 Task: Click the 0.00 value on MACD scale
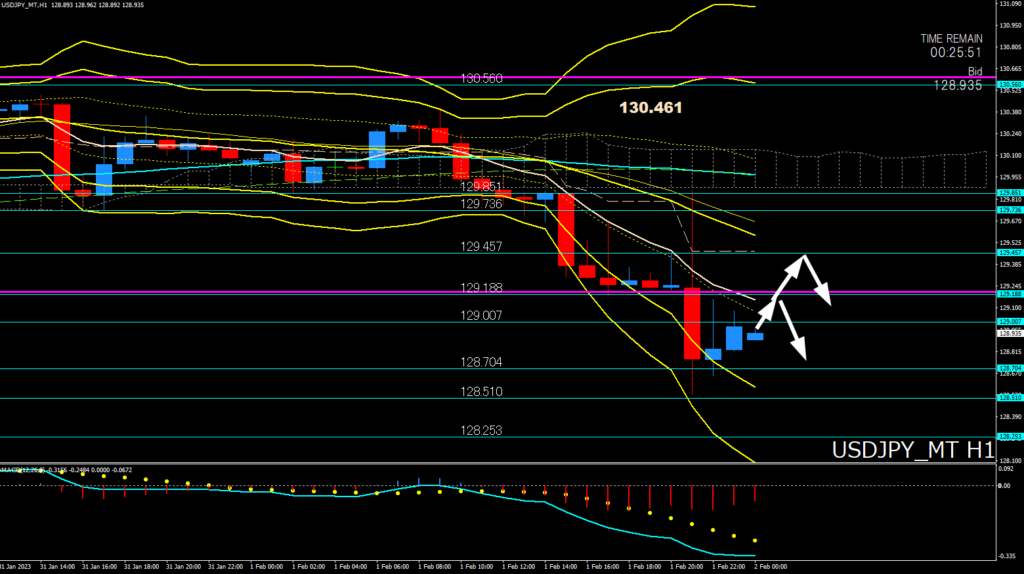[1004, 486]
